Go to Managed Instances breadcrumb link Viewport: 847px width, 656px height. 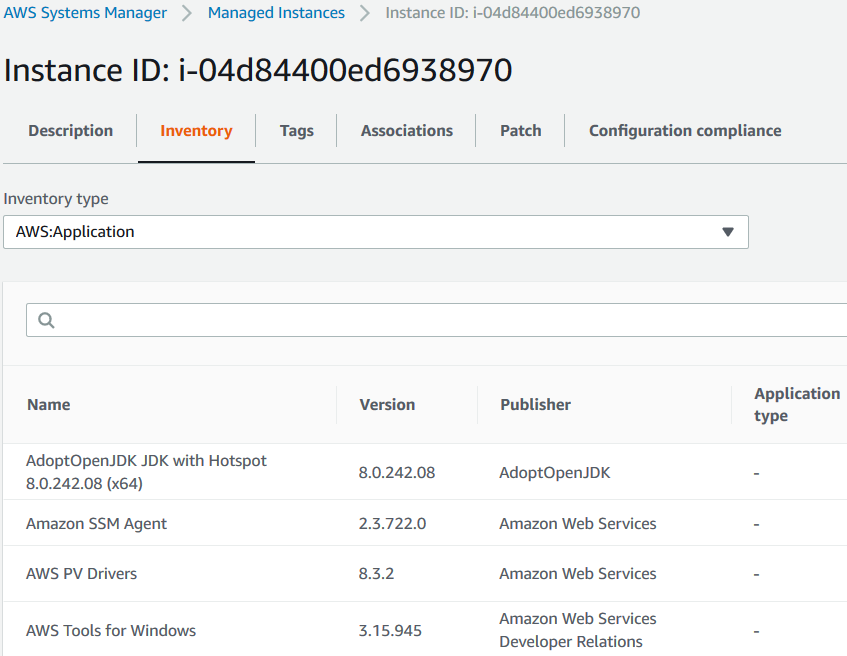(276, 12)
